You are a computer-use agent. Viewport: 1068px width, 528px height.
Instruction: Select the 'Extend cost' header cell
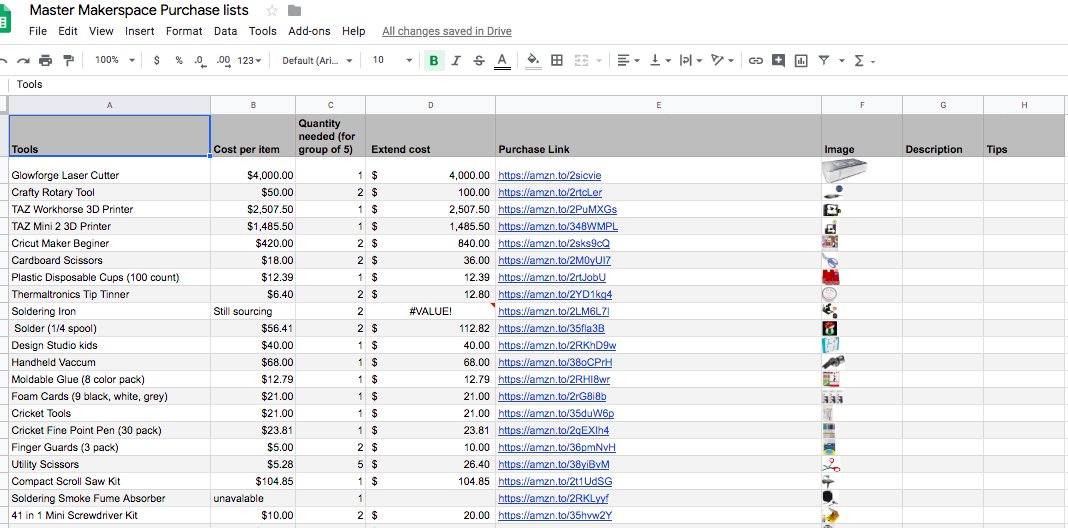[430, 136]
